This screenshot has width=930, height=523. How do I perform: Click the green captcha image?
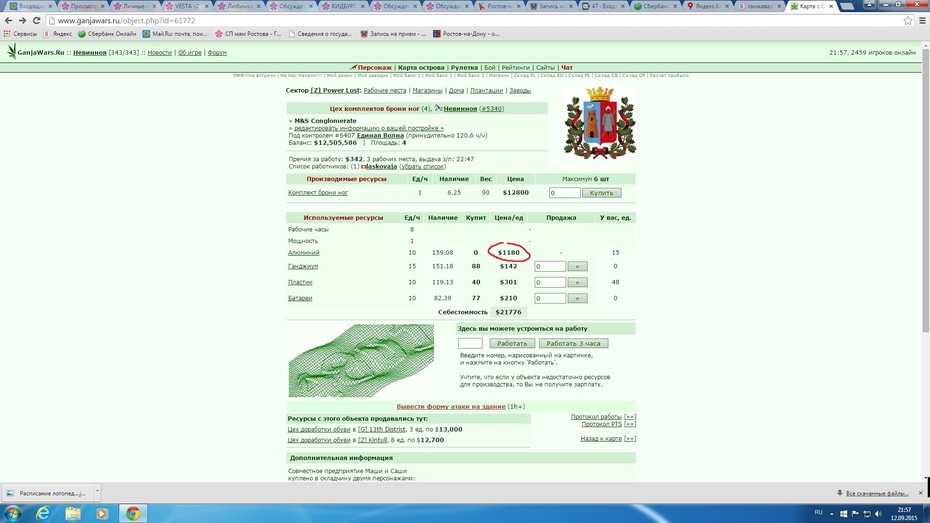click(361, 361)
